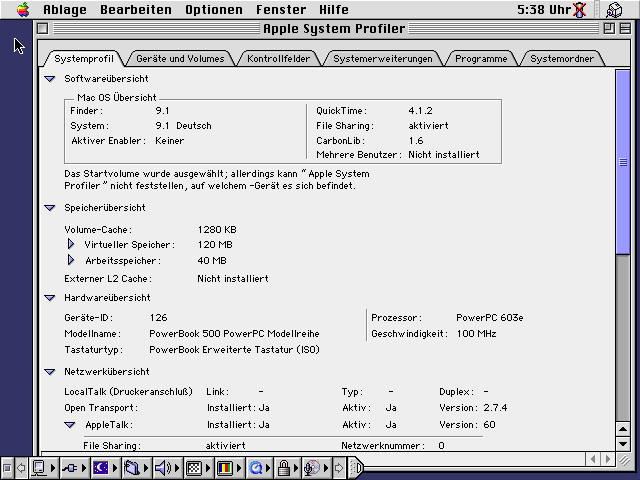The image size is (640, 480).
Task: Click the LocalTalk (Druckeranschluß) label
Action: [x=128, y=392]
